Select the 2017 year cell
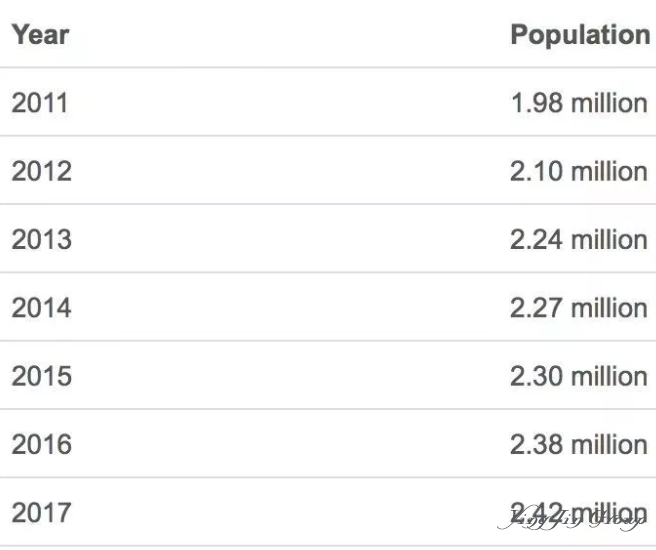 pos(41,512)
